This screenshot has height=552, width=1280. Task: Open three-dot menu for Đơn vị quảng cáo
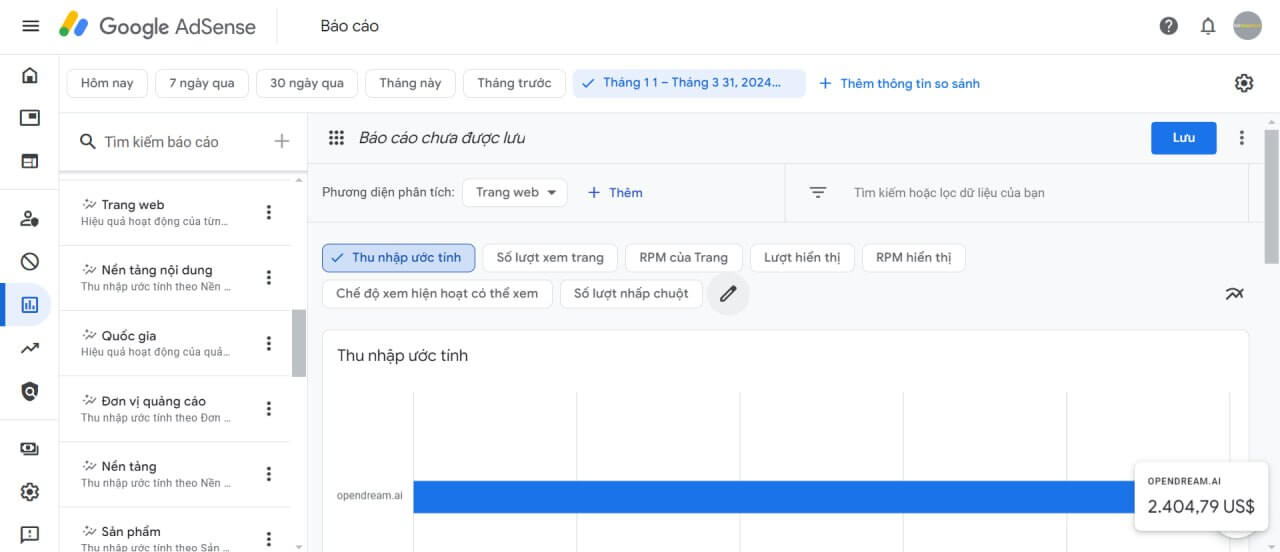tap(268, 408)
